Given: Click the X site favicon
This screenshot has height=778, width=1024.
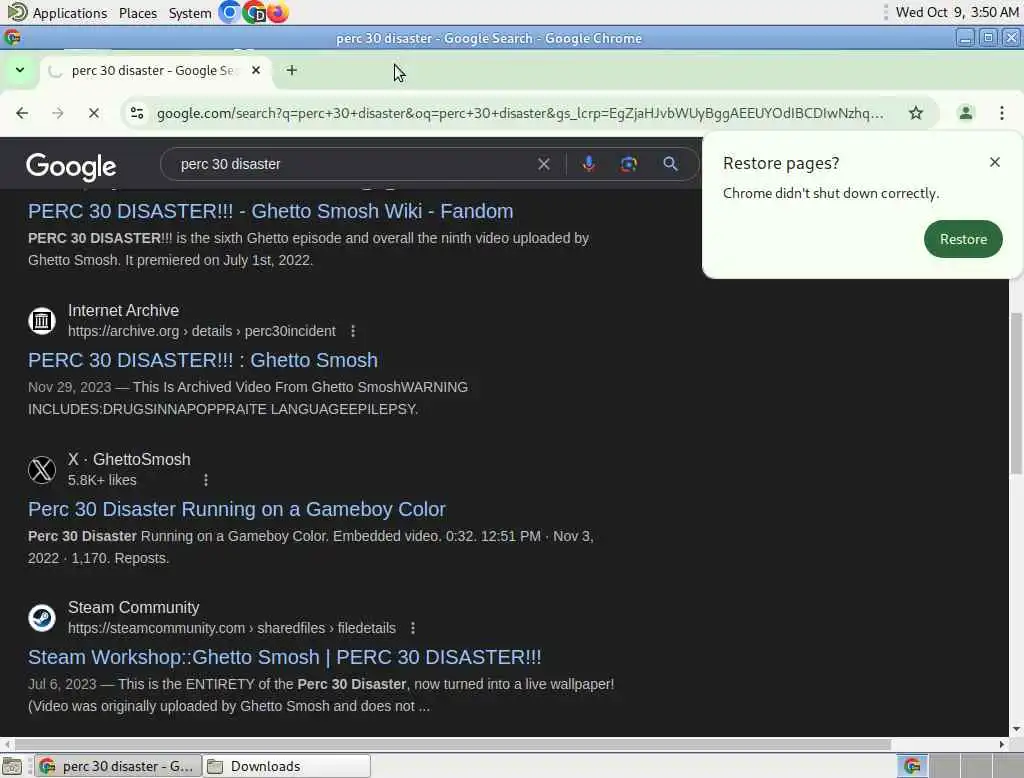Looking at the screenshot, I should click(x=42, y=470).
